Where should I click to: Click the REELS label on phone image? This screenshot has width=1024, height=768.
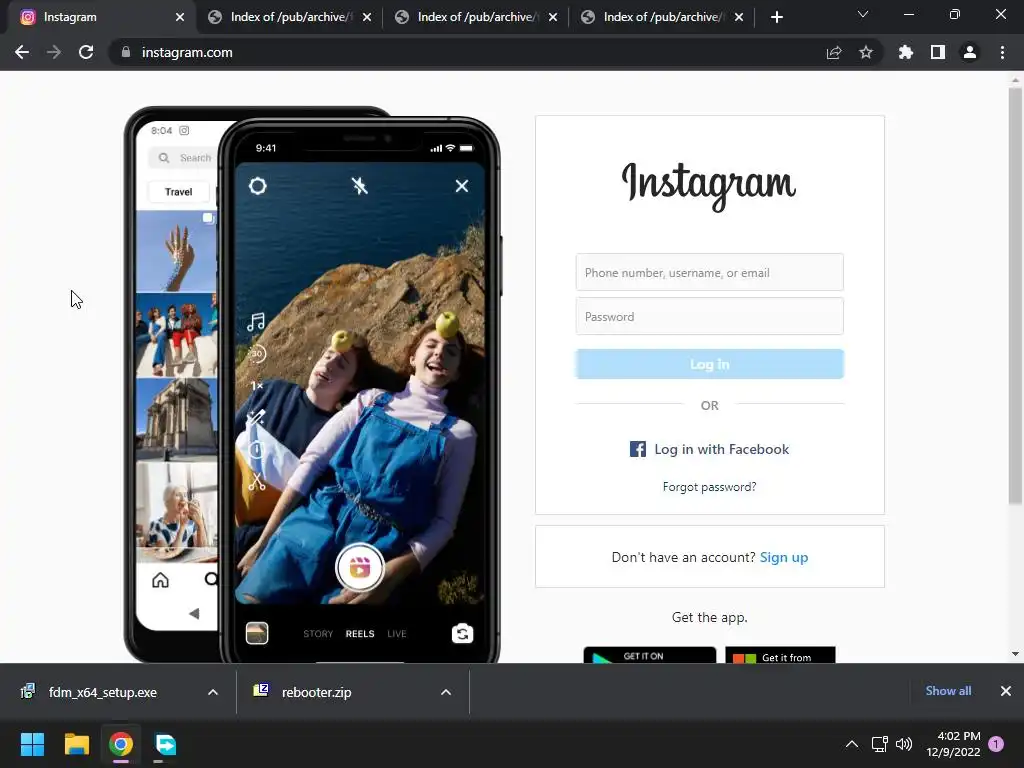click(x=360, y=633)
